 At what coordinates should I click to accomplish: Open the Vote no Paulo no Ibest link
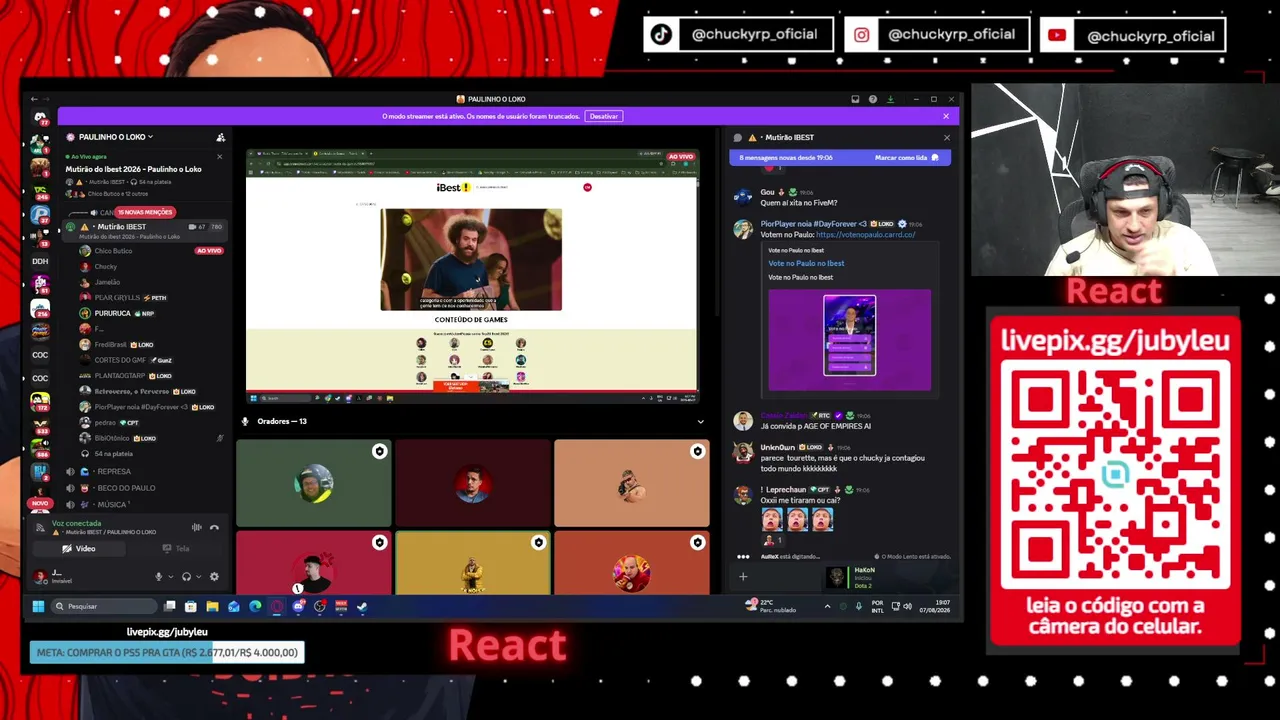806,263
